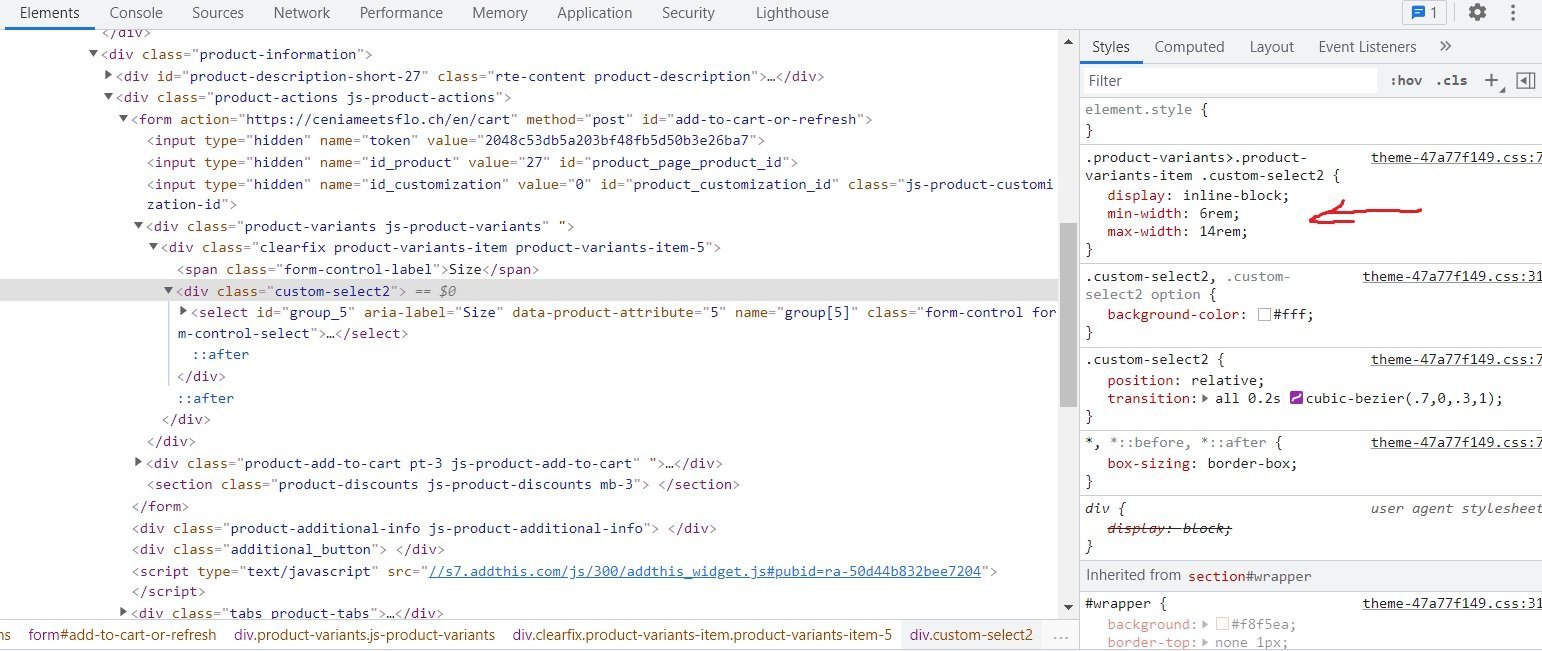This screenshot has width=1542, height=651.
Task: Select the form-control-label Size span row
Action: [358, 269]
